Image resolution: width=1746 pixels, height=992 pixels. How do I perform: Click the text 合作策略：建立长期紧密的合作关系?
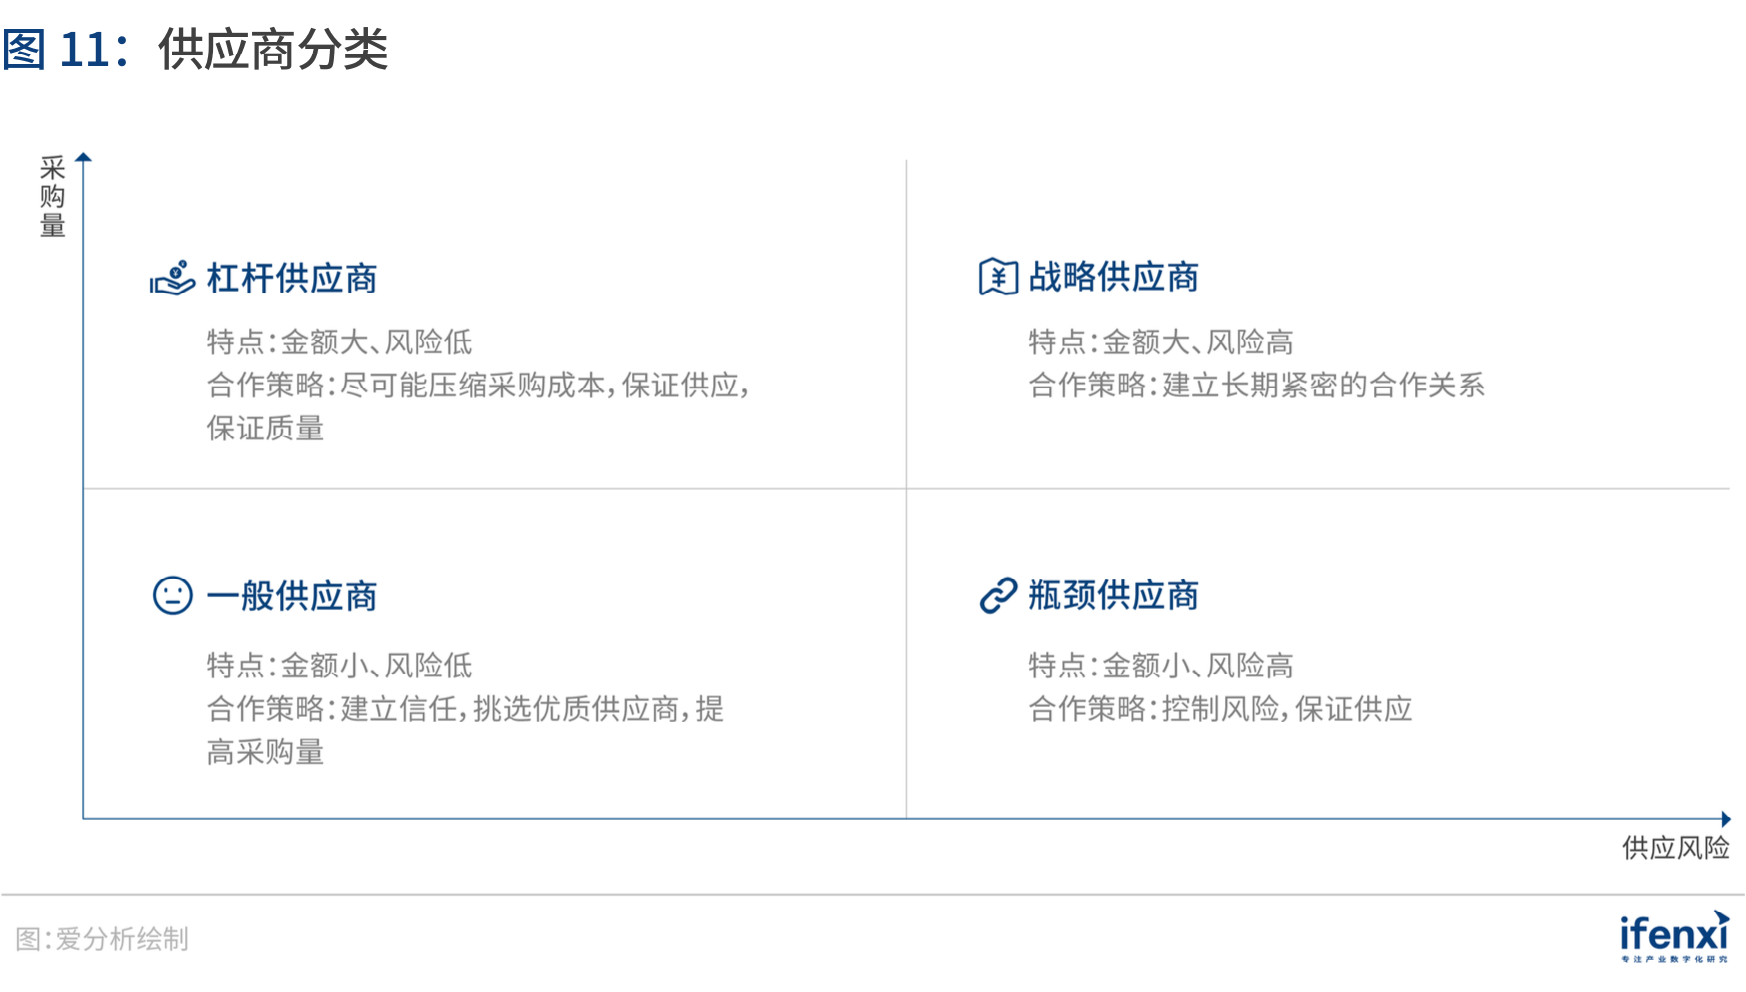point(1257,385)
